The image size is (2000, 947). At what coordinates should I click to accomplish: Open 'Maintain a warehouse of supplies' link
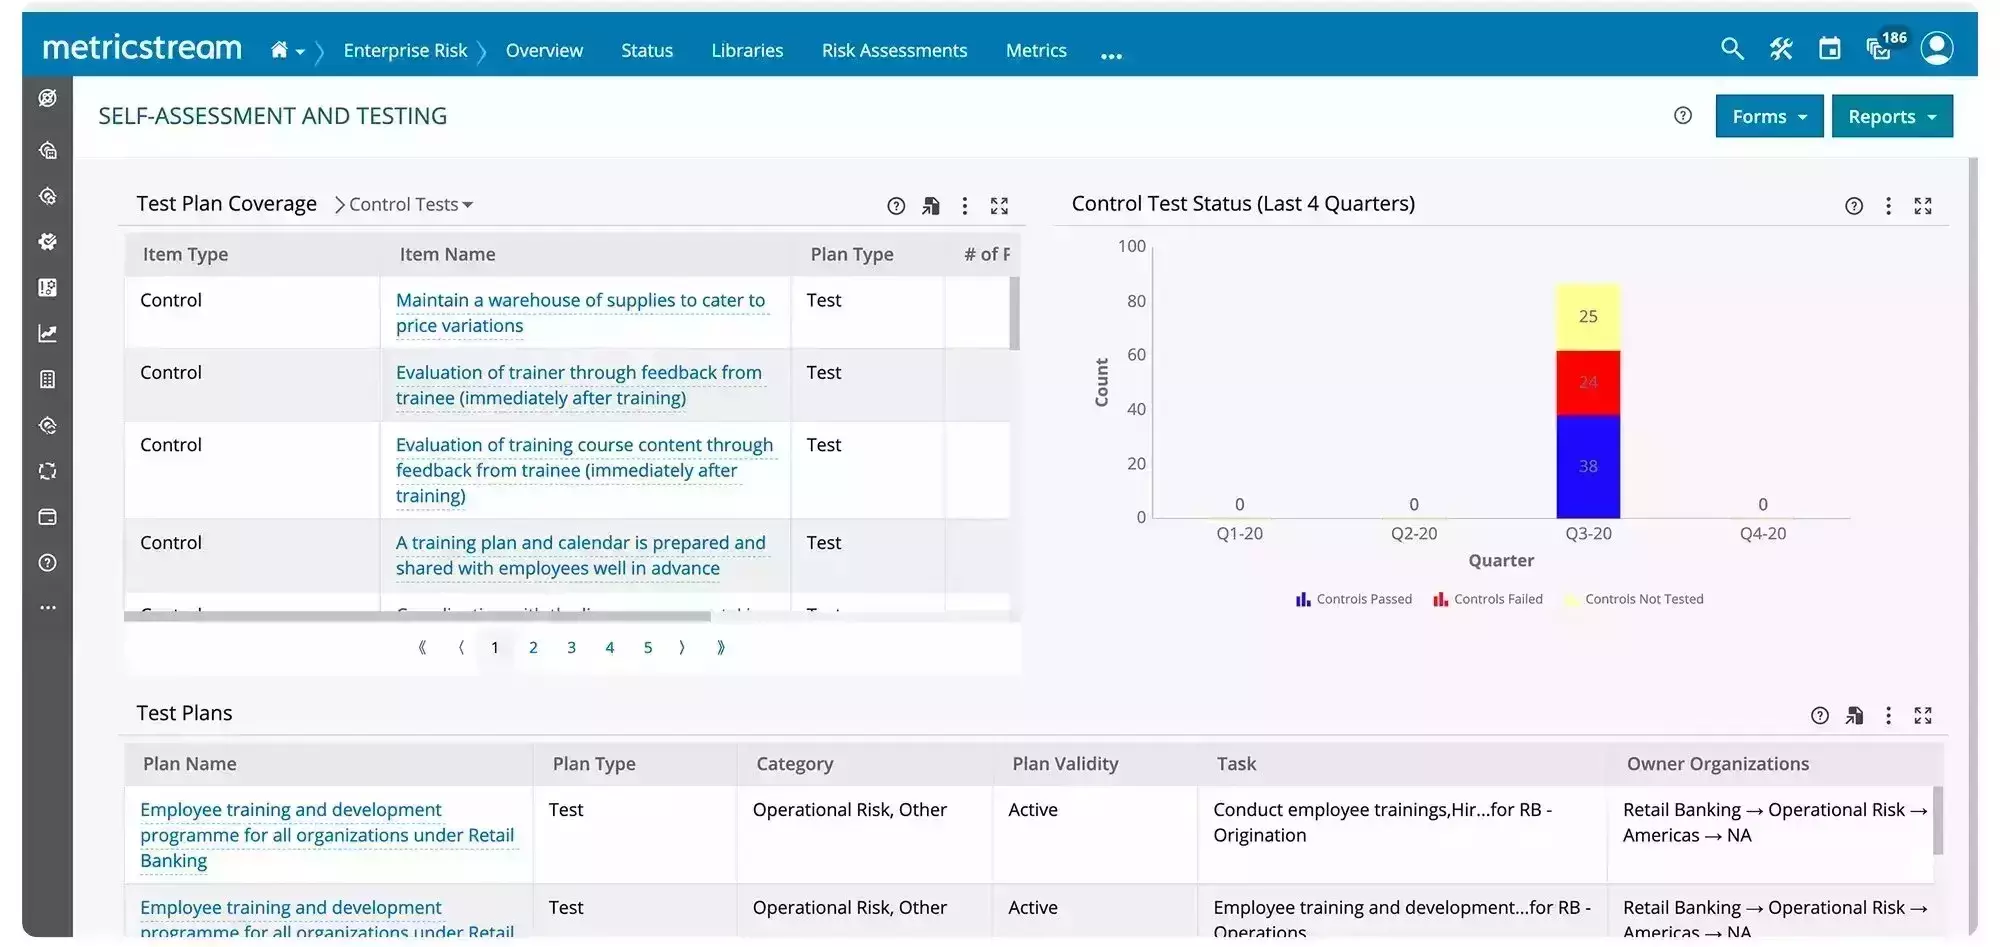[580, 313]
